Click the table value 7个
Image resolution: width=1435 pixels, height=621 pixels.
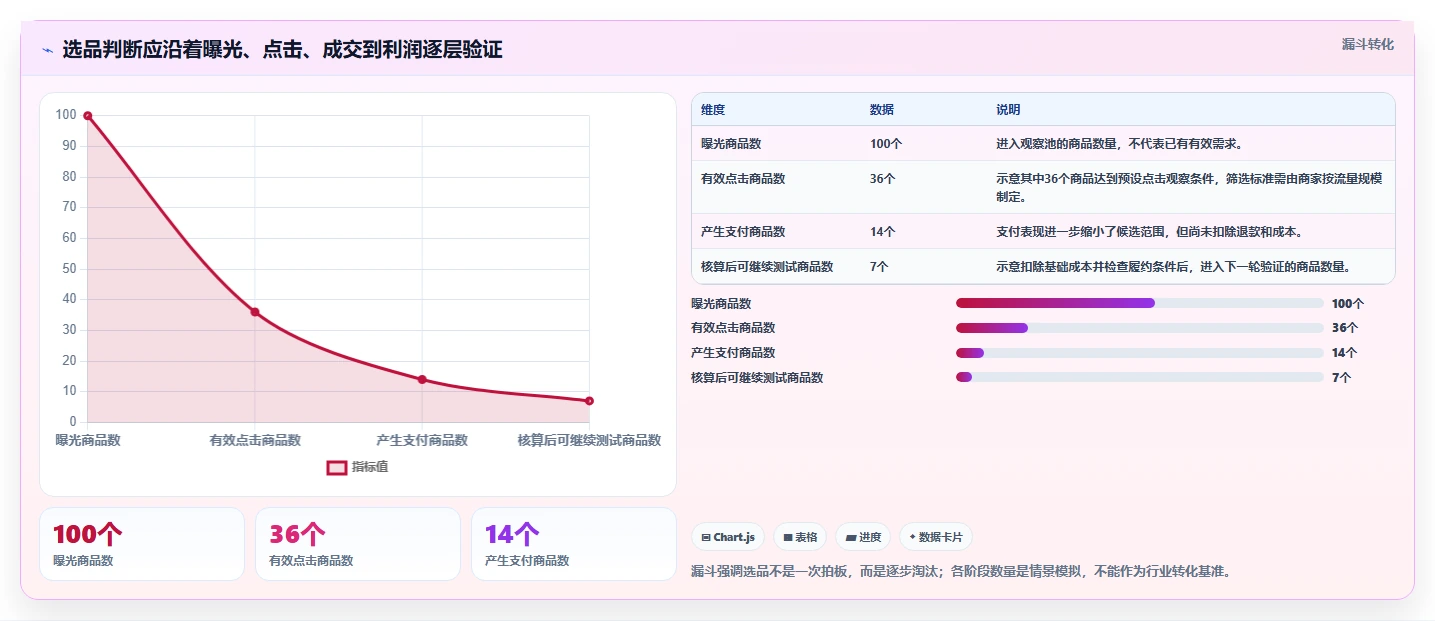pyautogui.click(x=880, y=266)
